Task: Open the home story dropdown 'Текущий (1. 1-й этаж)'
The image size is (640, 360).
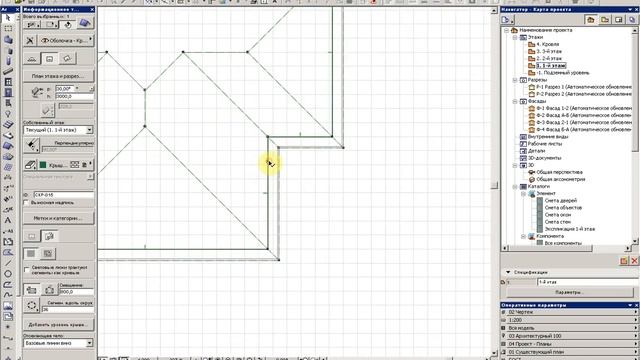Action: tap(58, 130)
